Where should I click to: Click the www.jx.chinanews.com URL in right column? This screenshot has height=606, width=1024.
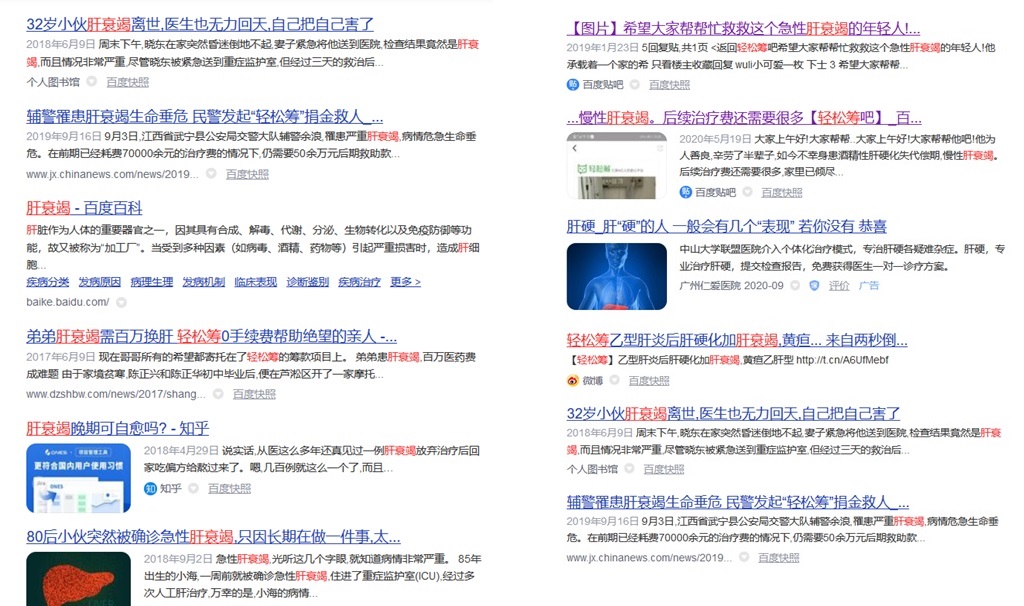649,557
